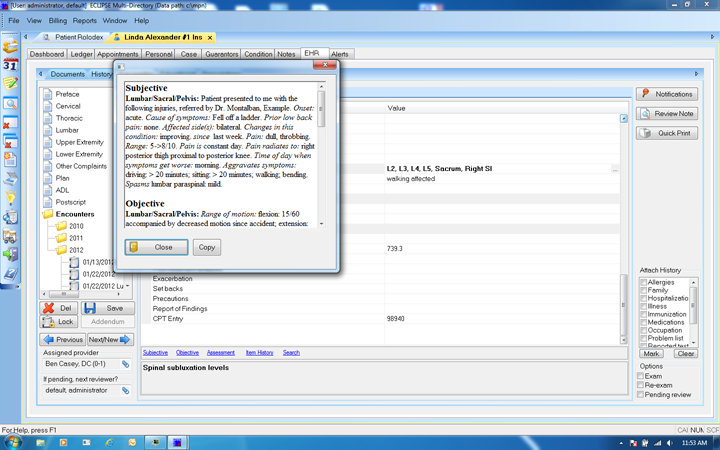720x450 pixels.
Task: Click the volume icon in system tray
Action: (x=669, y=443)
